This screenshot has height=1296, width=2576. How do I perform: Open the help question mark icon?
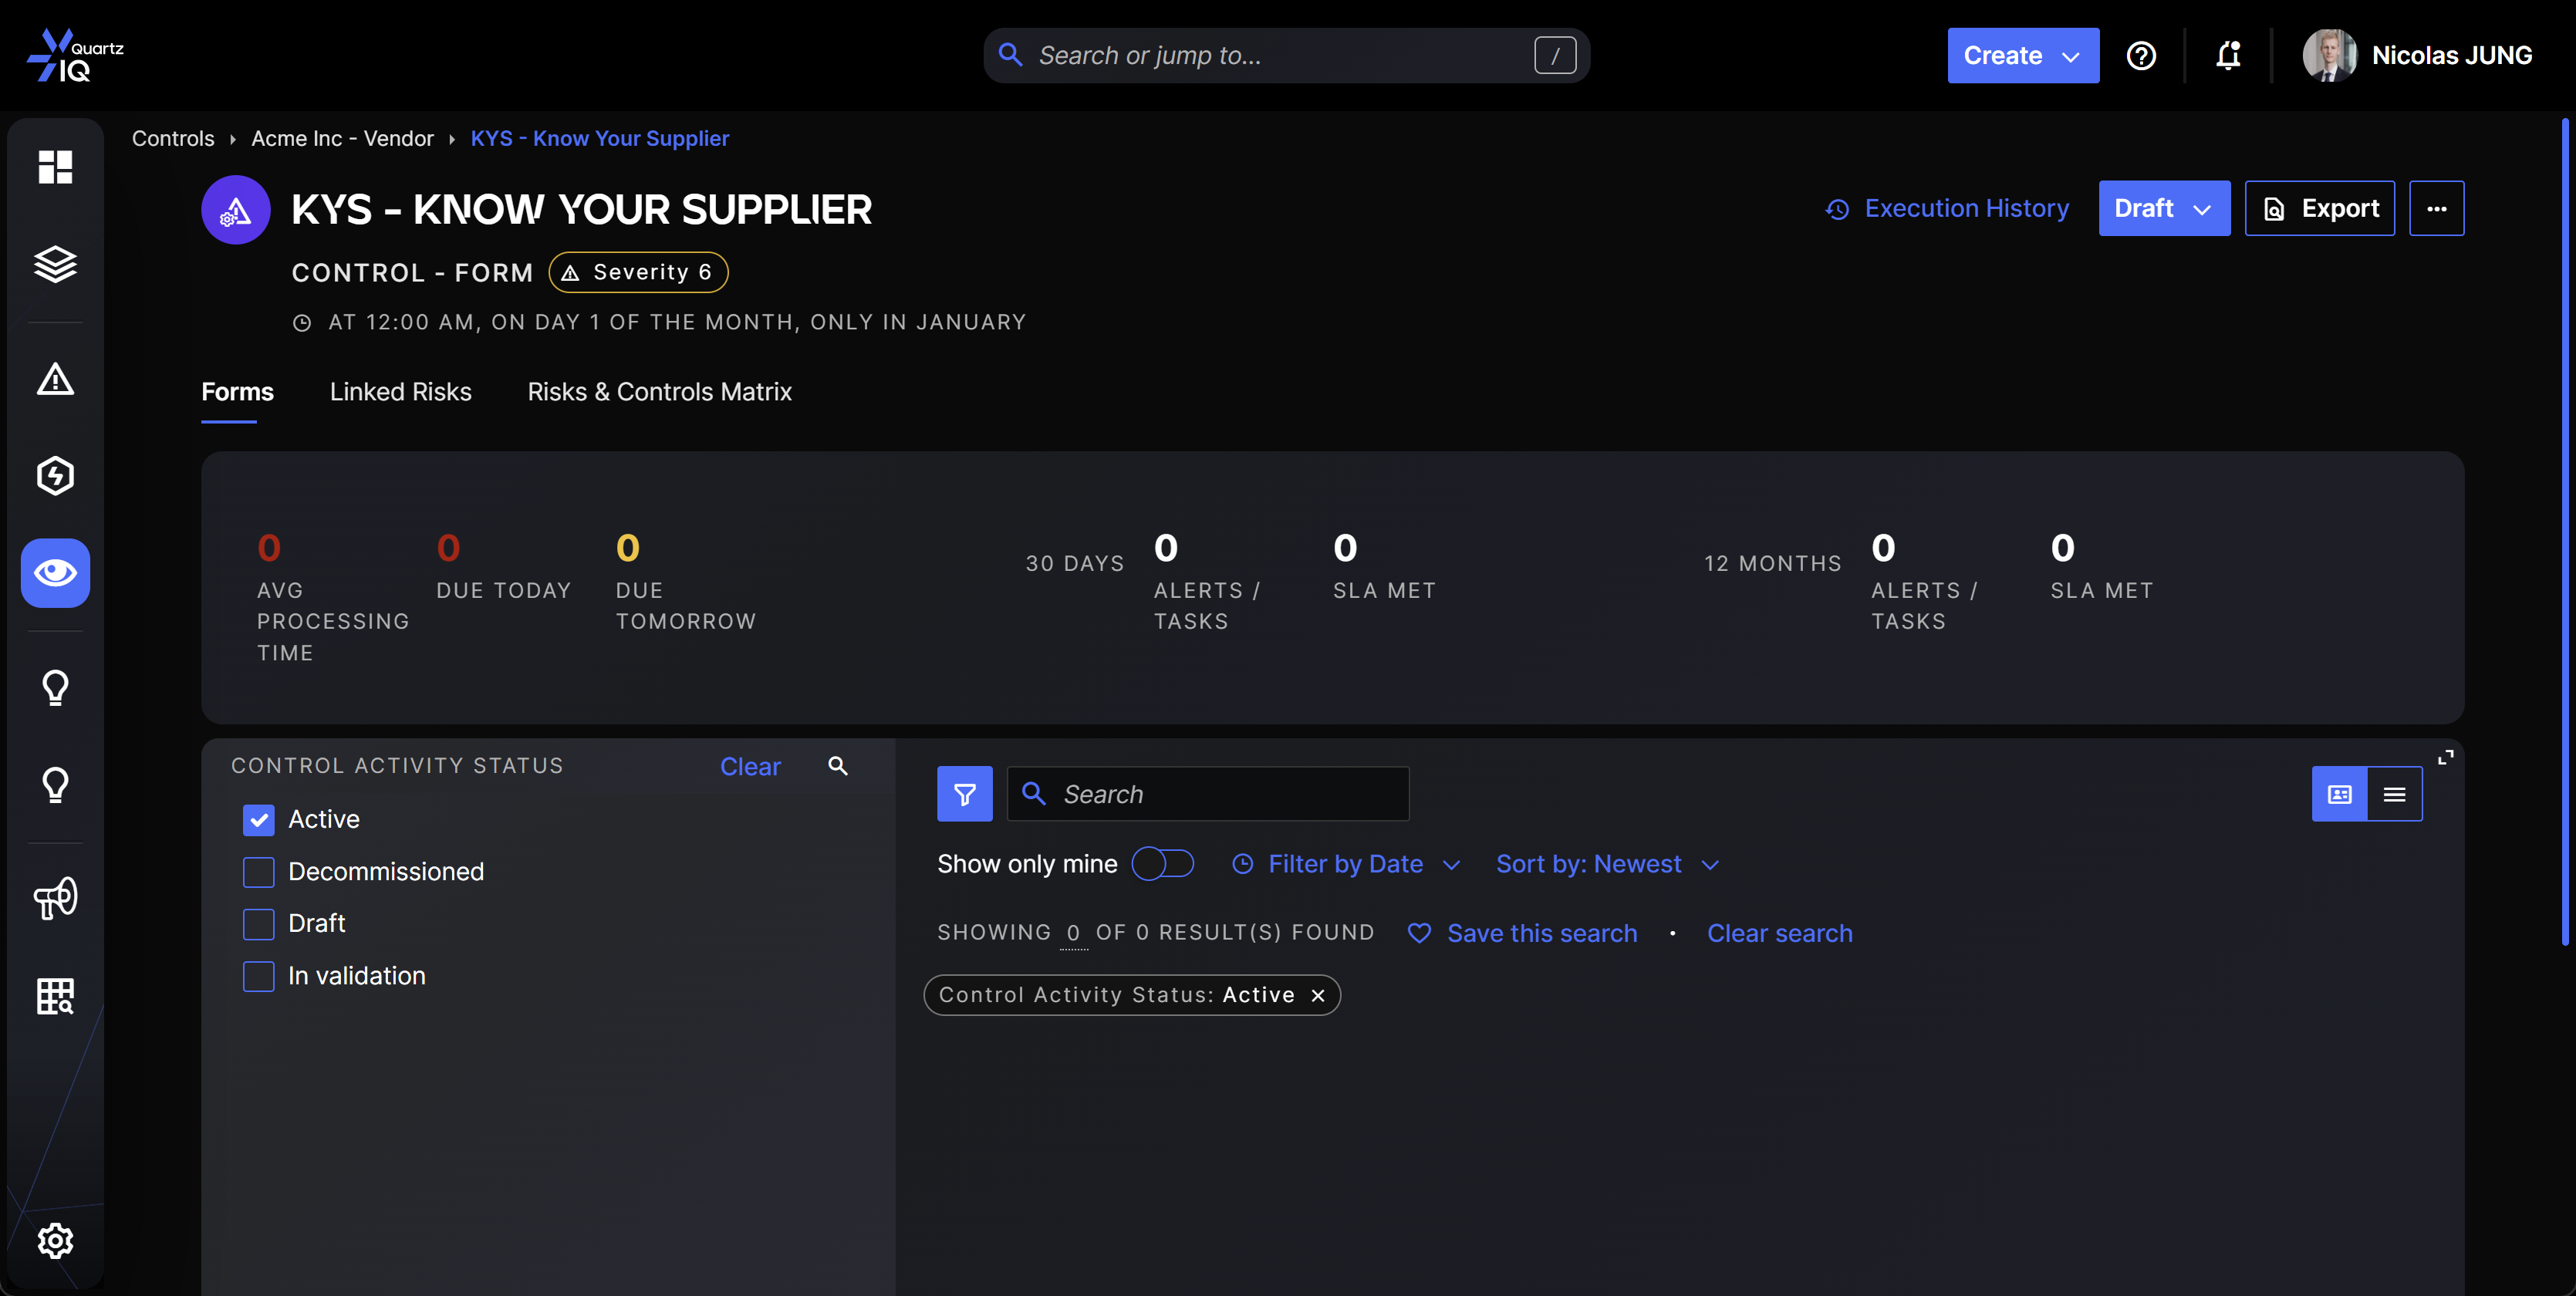[x=2140, y=55]
